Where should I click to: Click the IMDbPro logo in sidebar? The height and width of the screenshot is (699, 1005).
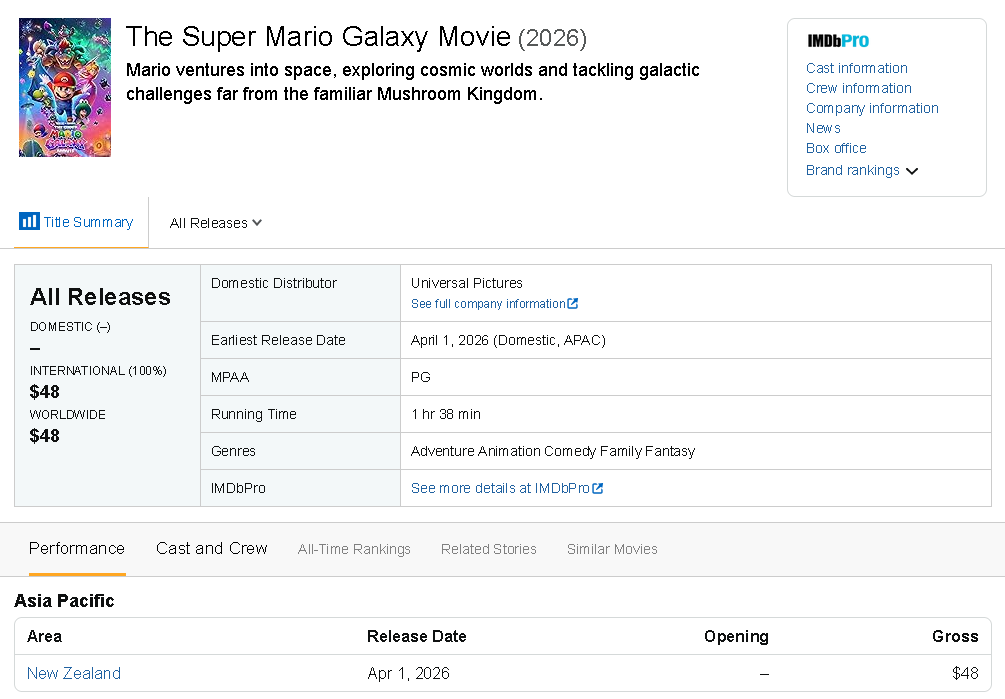pos(838,41)
